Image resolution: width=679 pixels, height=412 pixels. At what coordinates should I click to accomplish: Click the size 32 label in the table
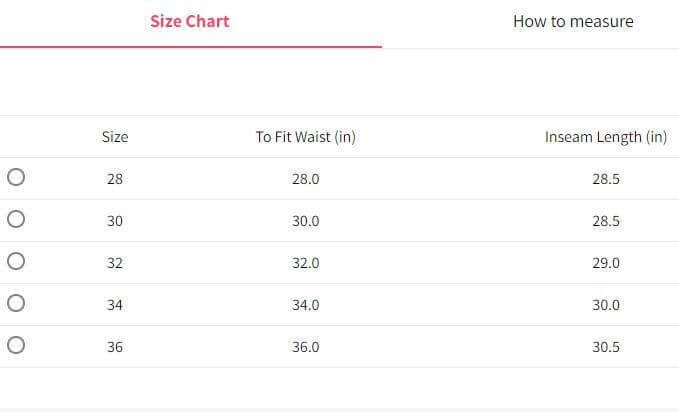coord(115,263)
